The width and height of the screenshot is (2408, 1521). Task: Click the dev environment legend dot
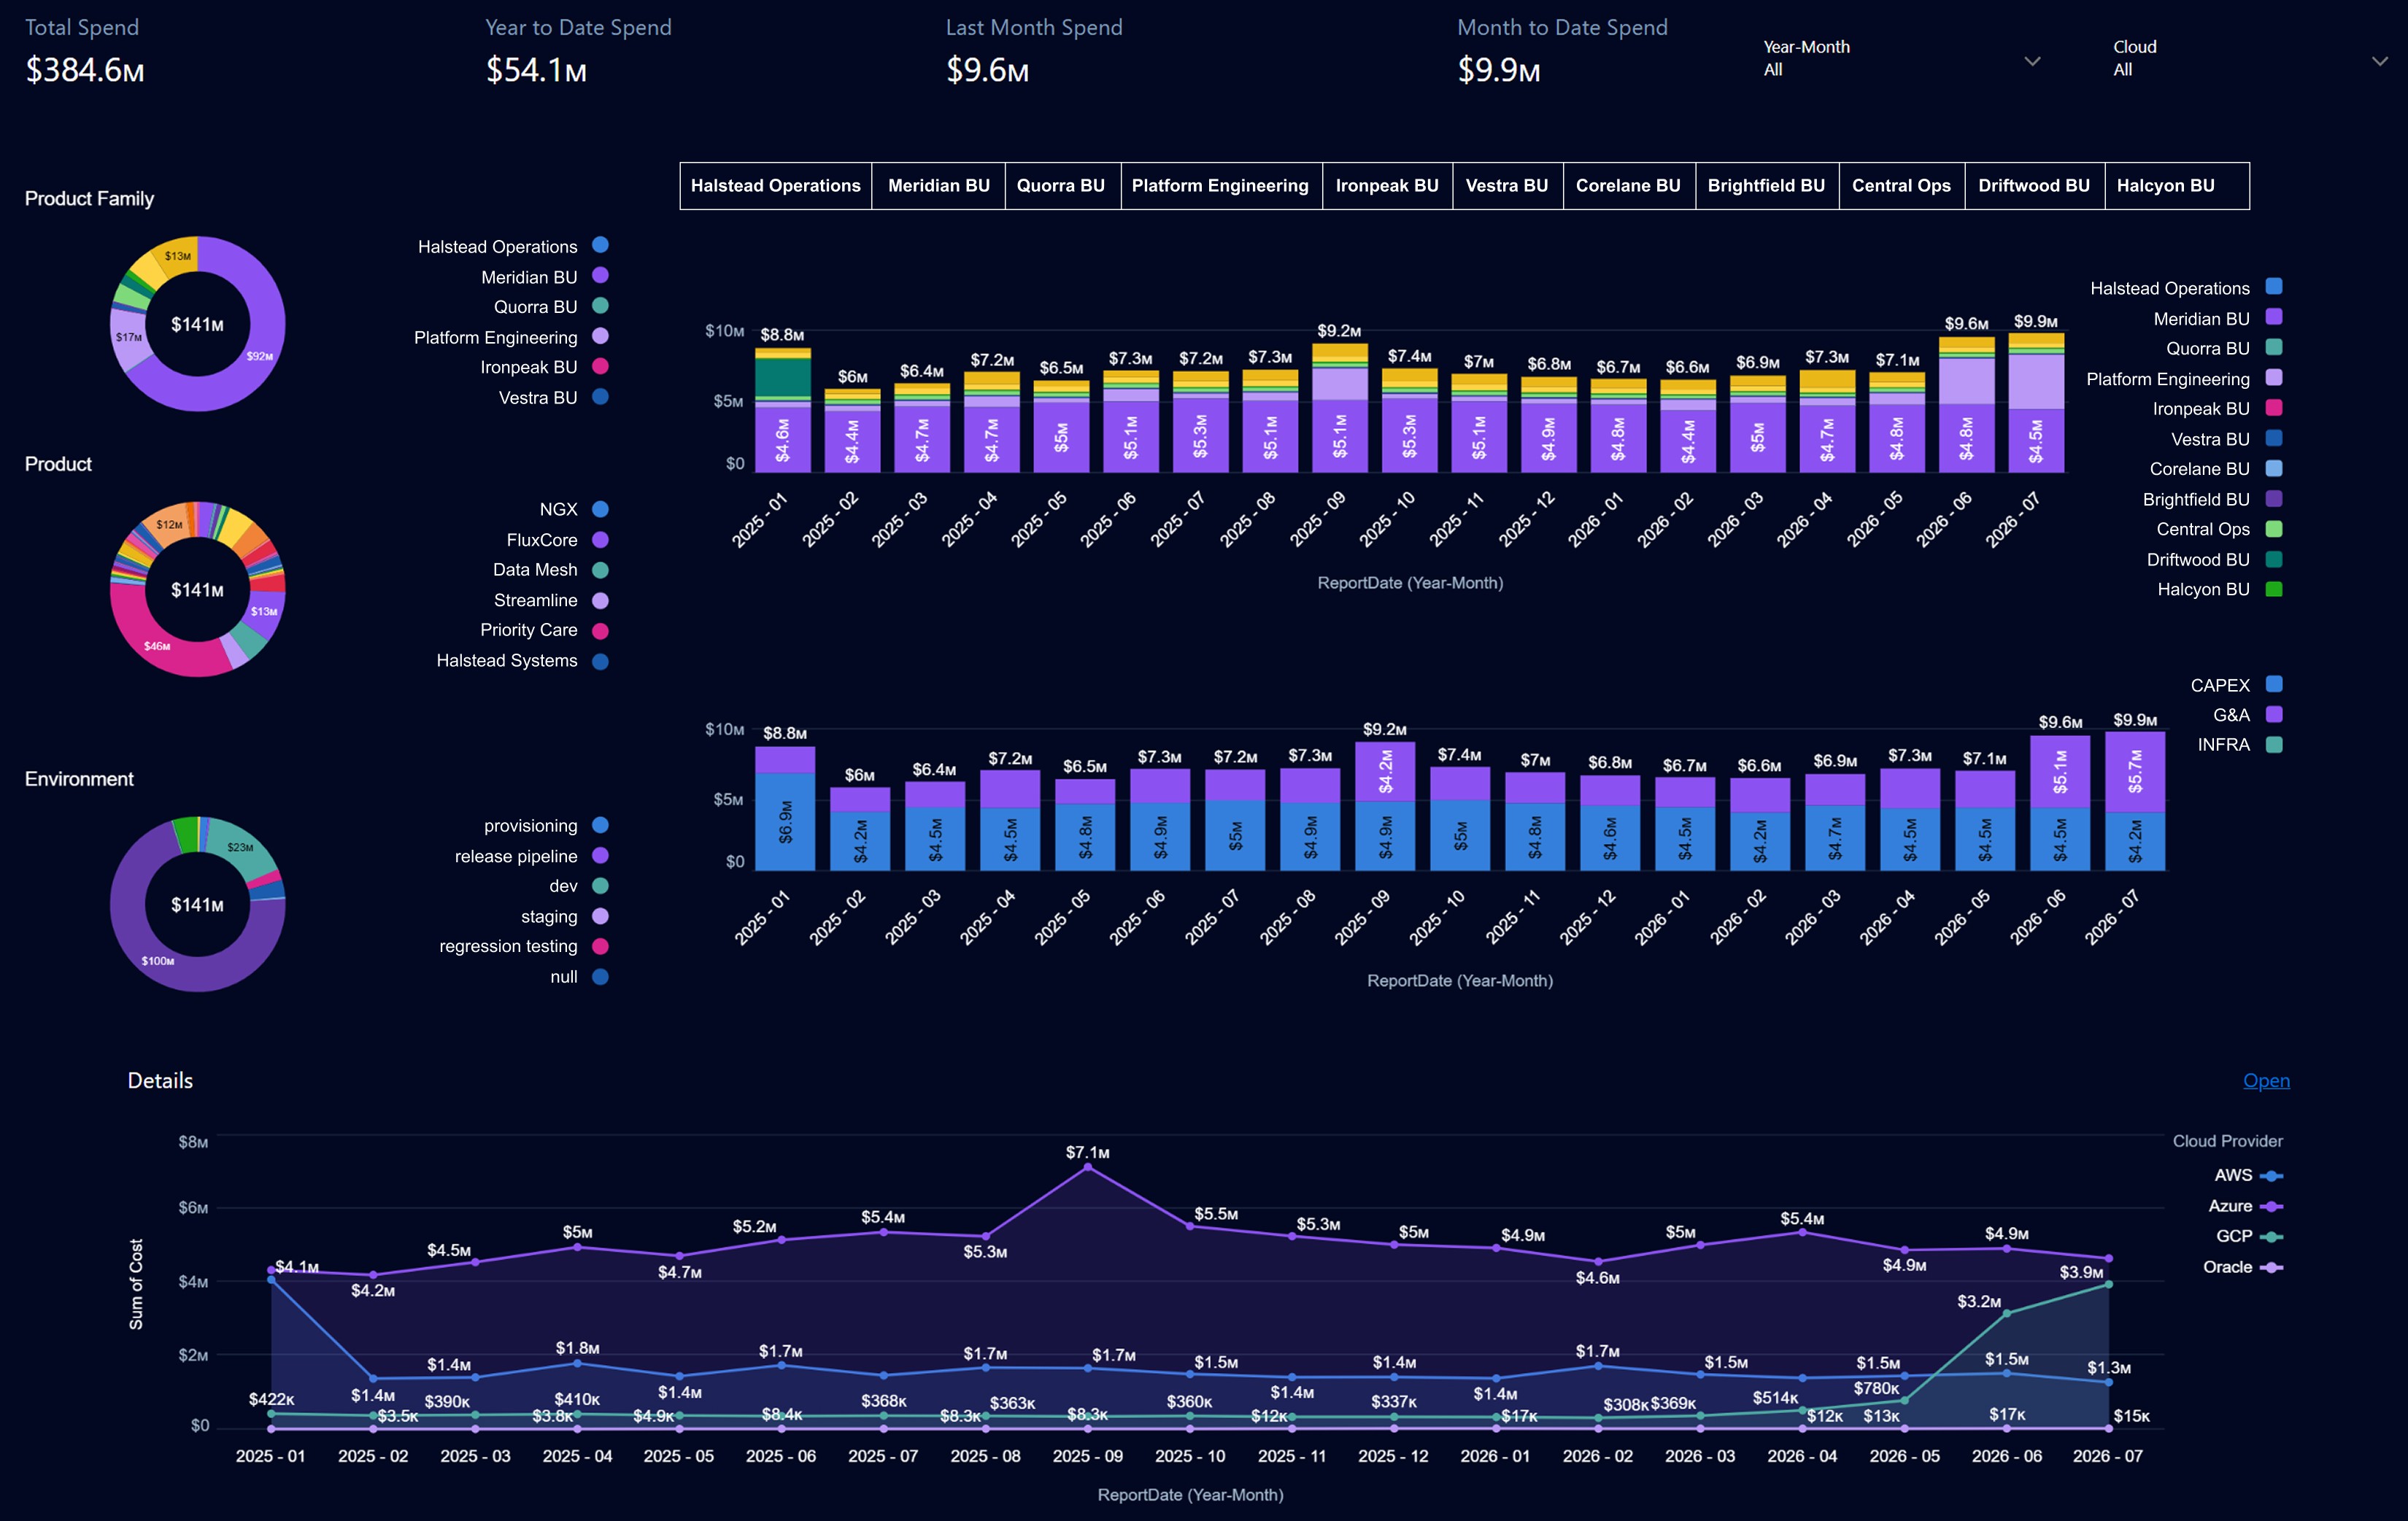click(x=600, y=885)
